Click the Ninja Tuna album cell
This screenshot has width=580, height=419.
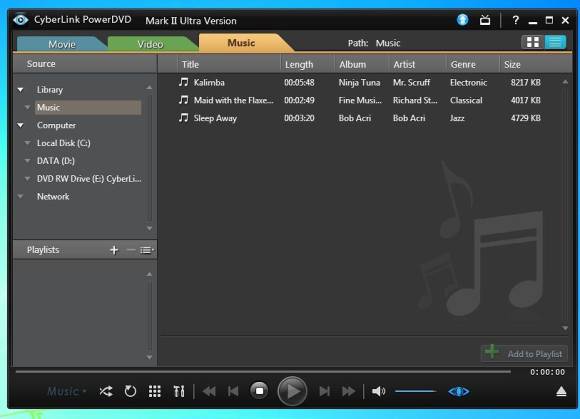(359, 82)
